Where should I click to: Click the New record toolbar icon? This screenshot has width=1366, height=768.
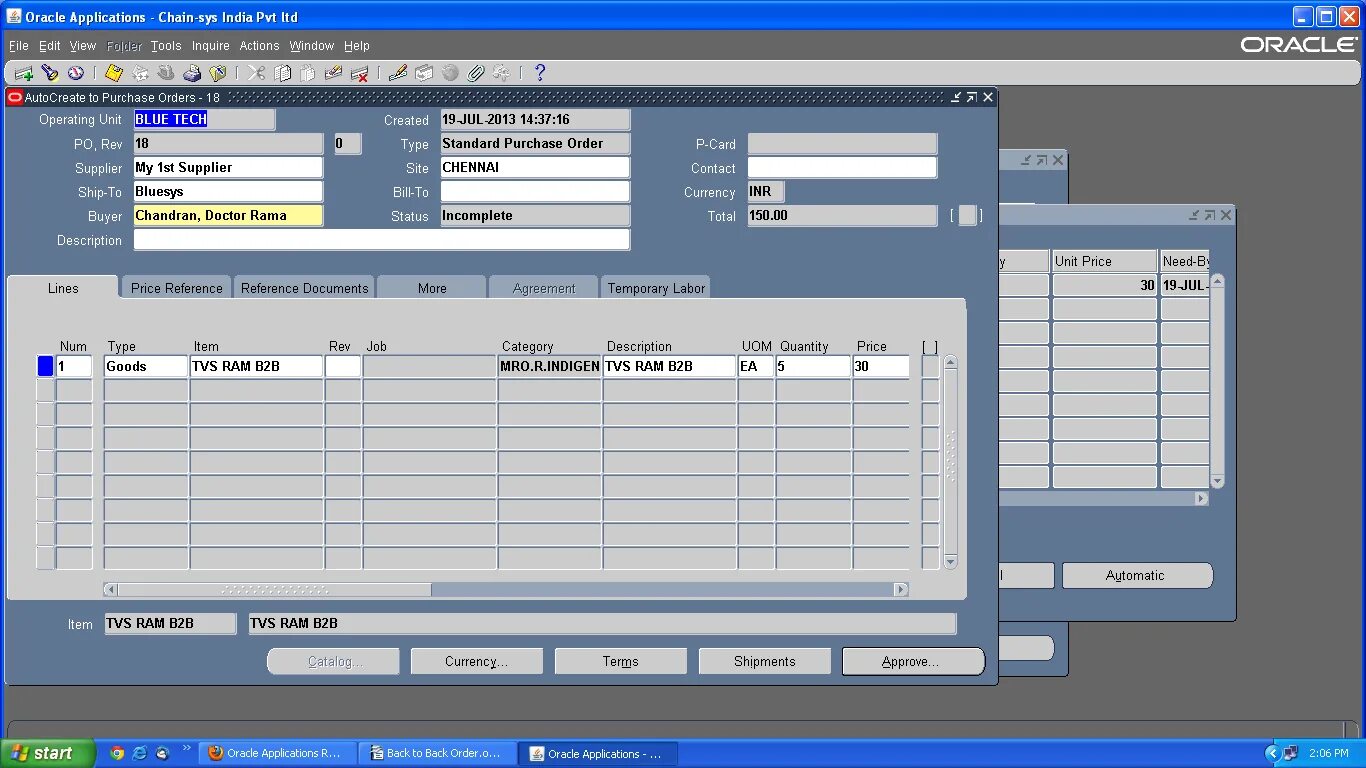point(24,73)
